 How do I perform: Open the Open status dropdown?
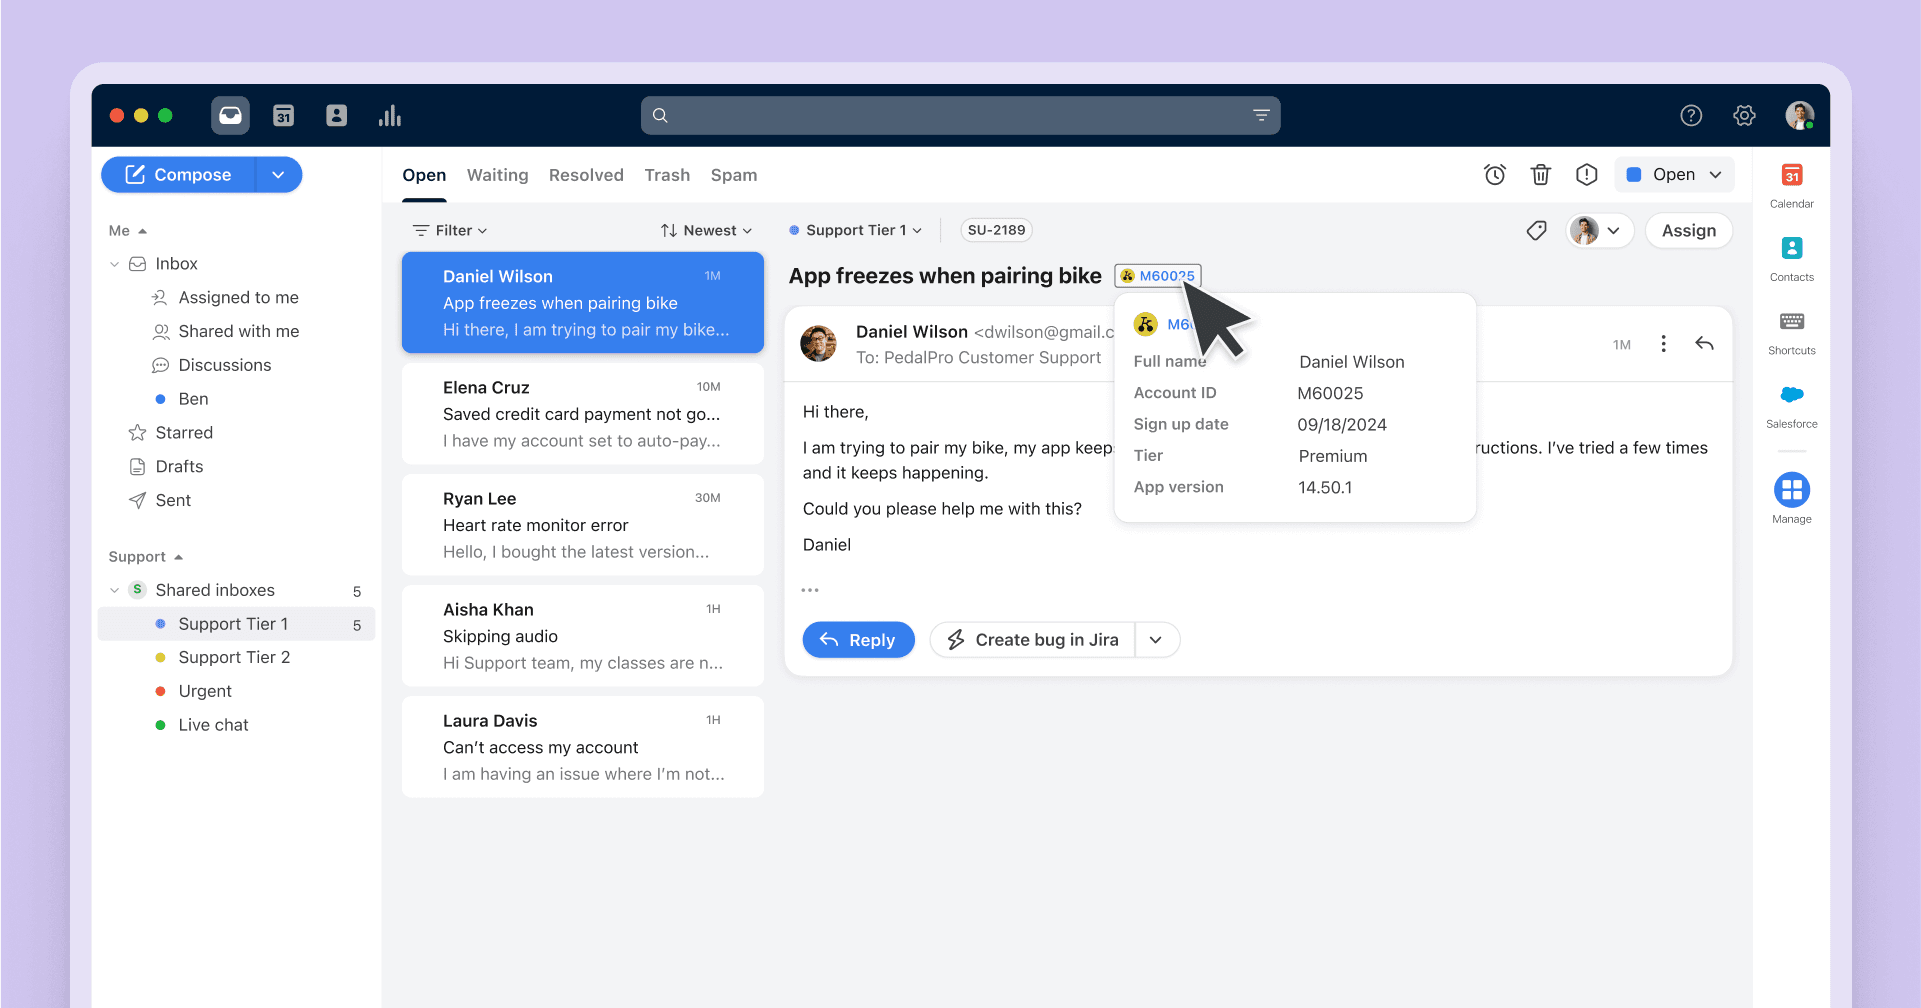(1674, 175)
